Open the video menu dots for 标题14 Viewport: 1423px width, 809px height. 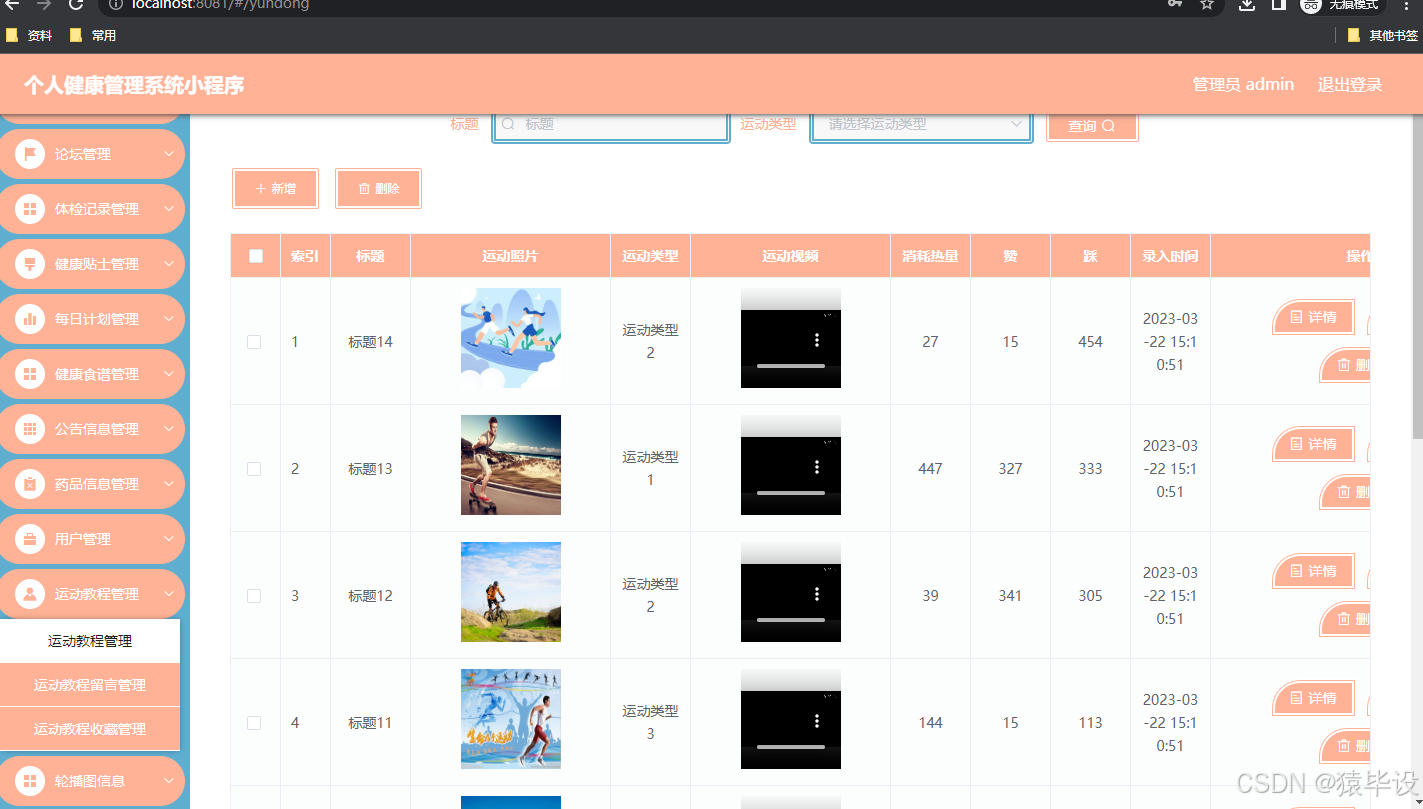click(x=817, y=340)
